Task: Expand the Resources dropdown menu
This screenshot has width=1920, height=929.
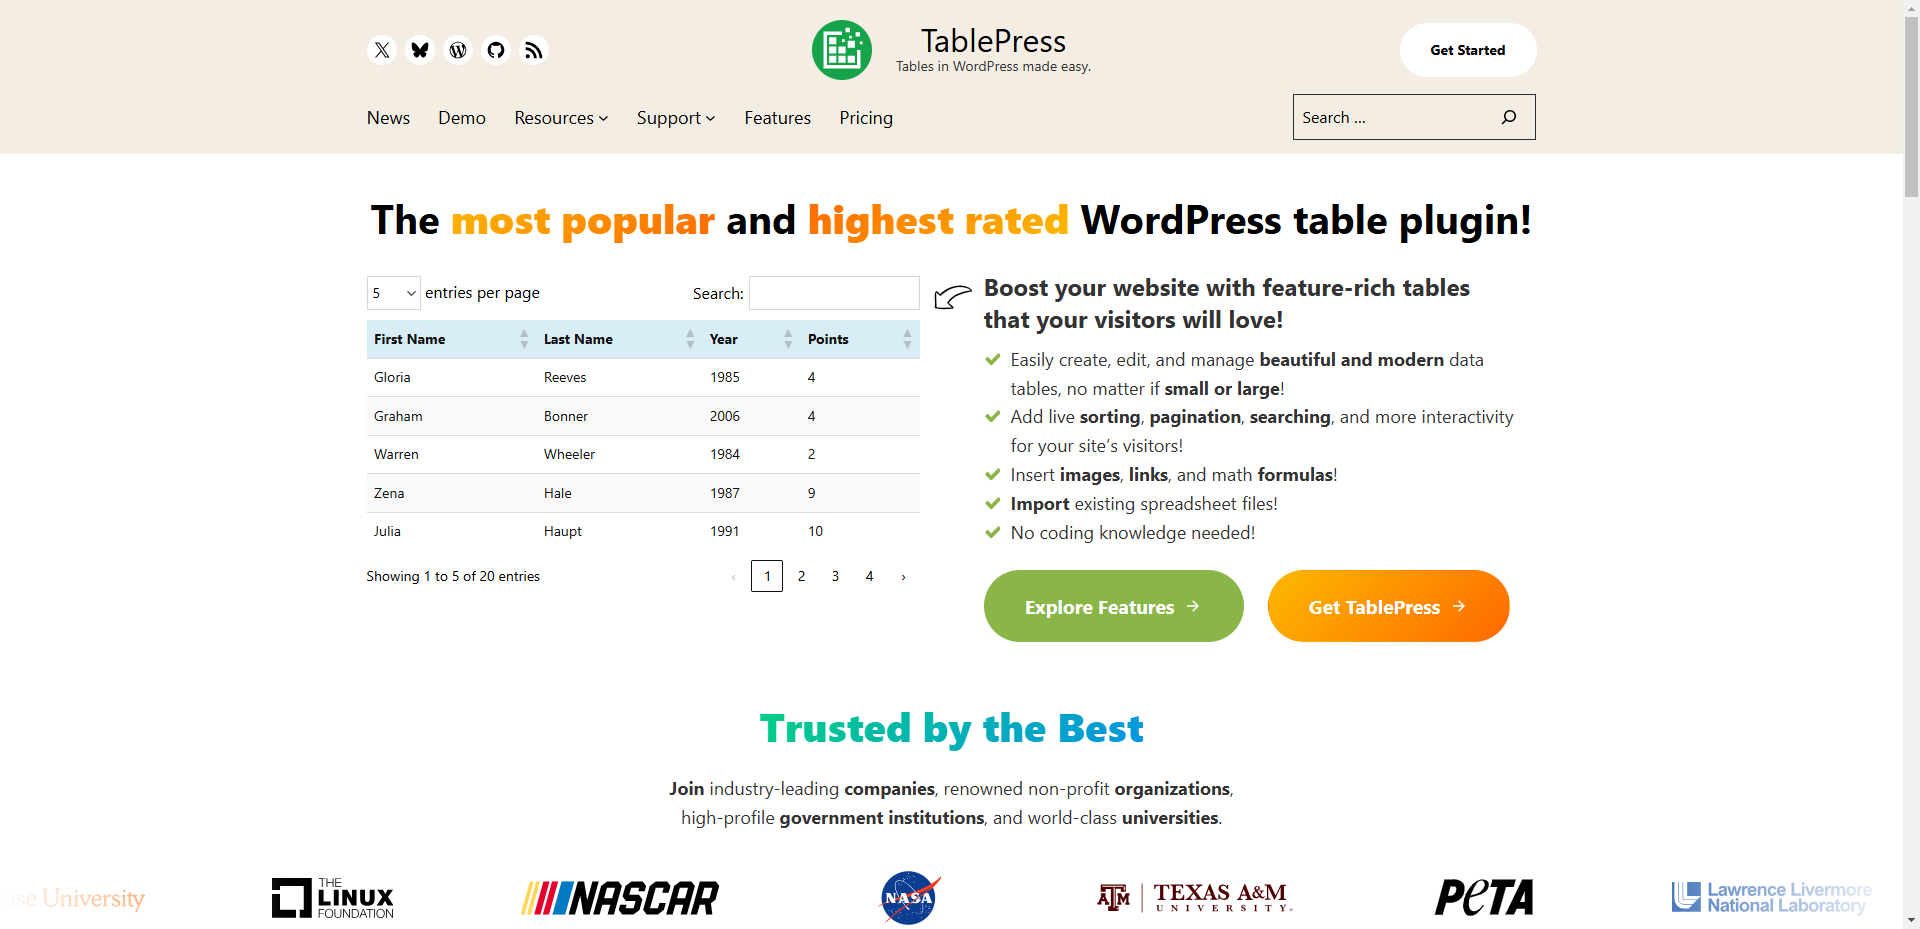Action: click(x=560, y=118)
